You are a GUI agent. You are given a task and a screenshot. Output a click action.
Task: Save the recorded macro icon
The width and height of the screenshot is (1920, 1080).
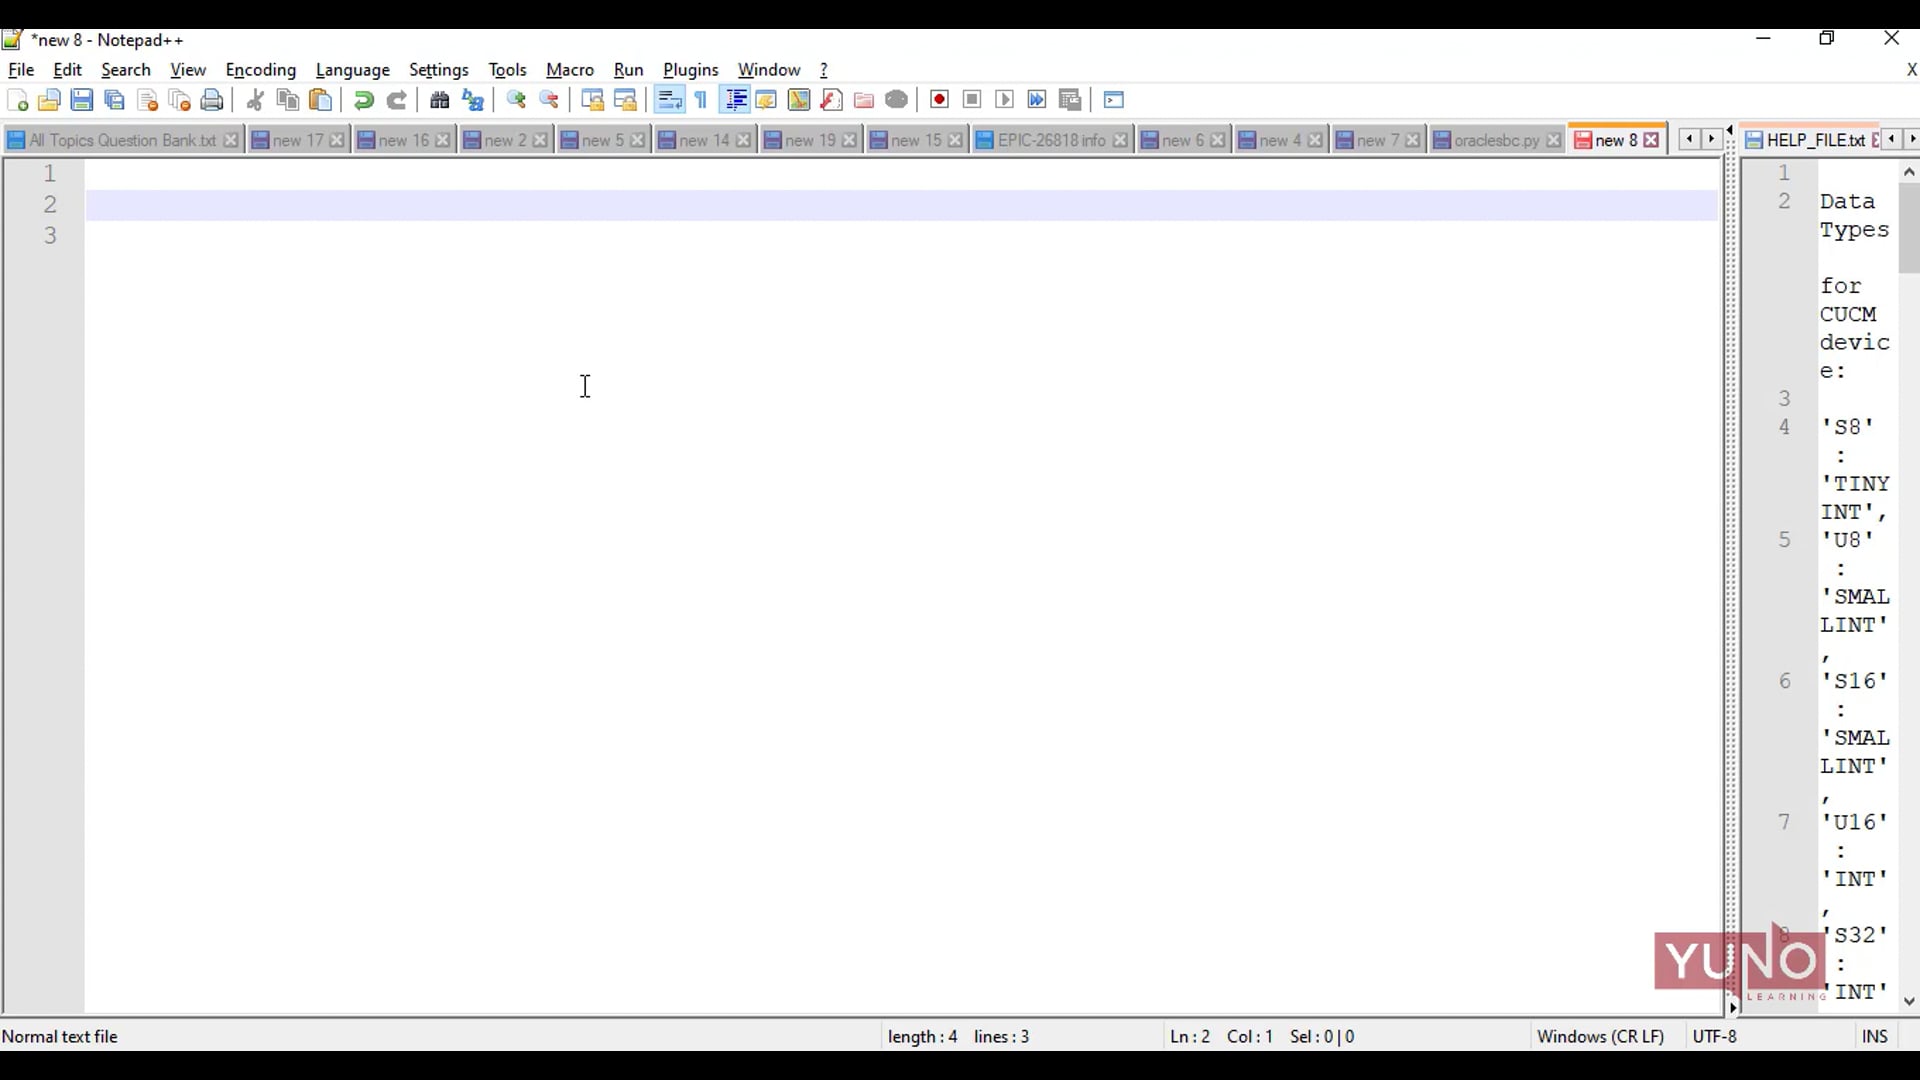(1070, 100)
